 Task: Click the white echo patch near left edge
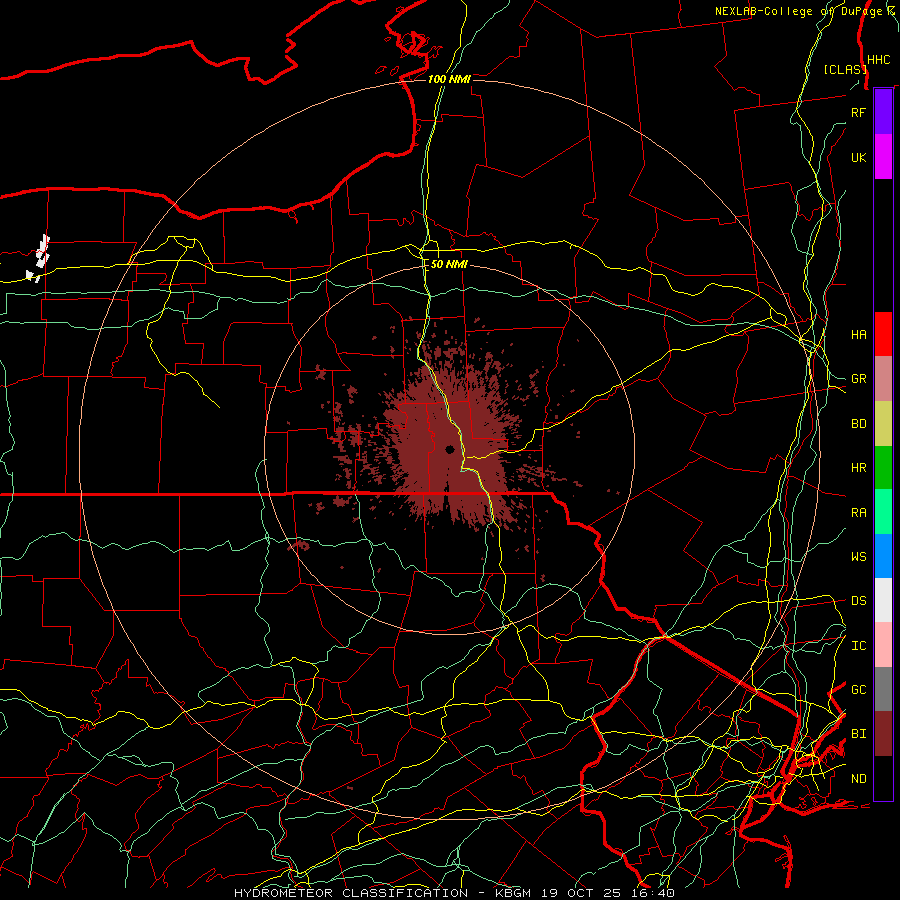click(39, 258)
